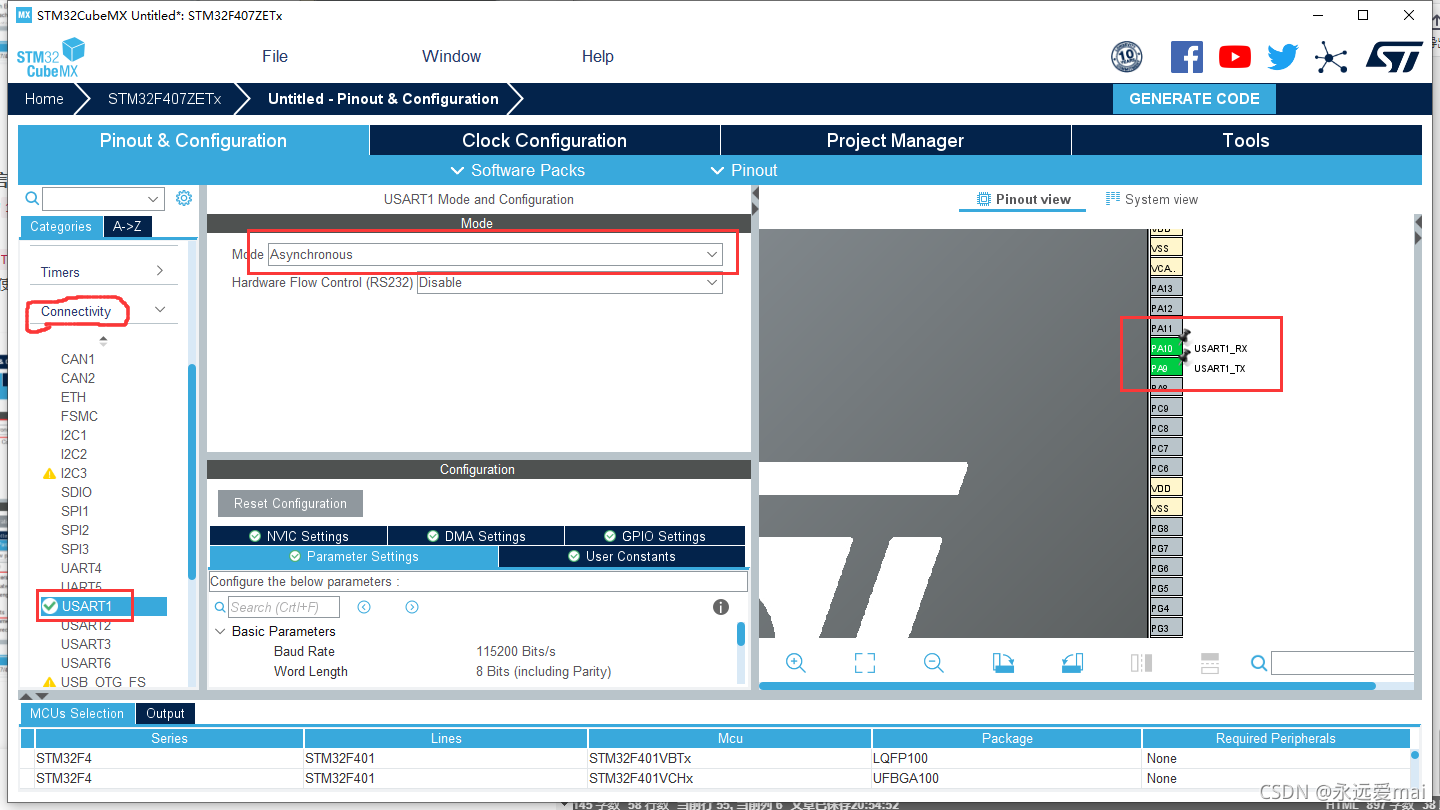1440x810 pixels.
Task: Select SPI1 in the peripheral list
Action: tap(75, 511)
